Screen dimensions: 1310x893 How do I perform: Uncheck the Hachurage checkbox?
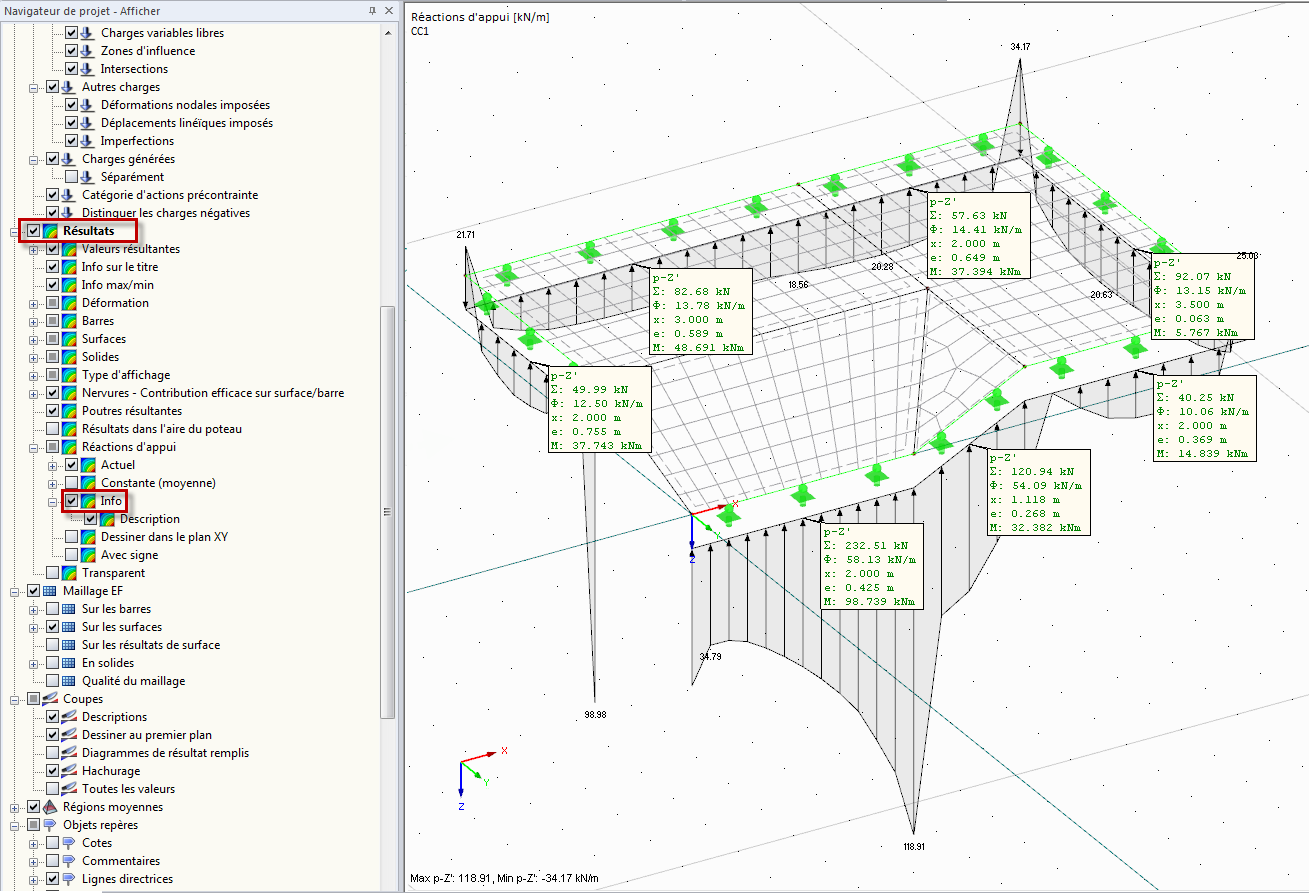point(53,771)
